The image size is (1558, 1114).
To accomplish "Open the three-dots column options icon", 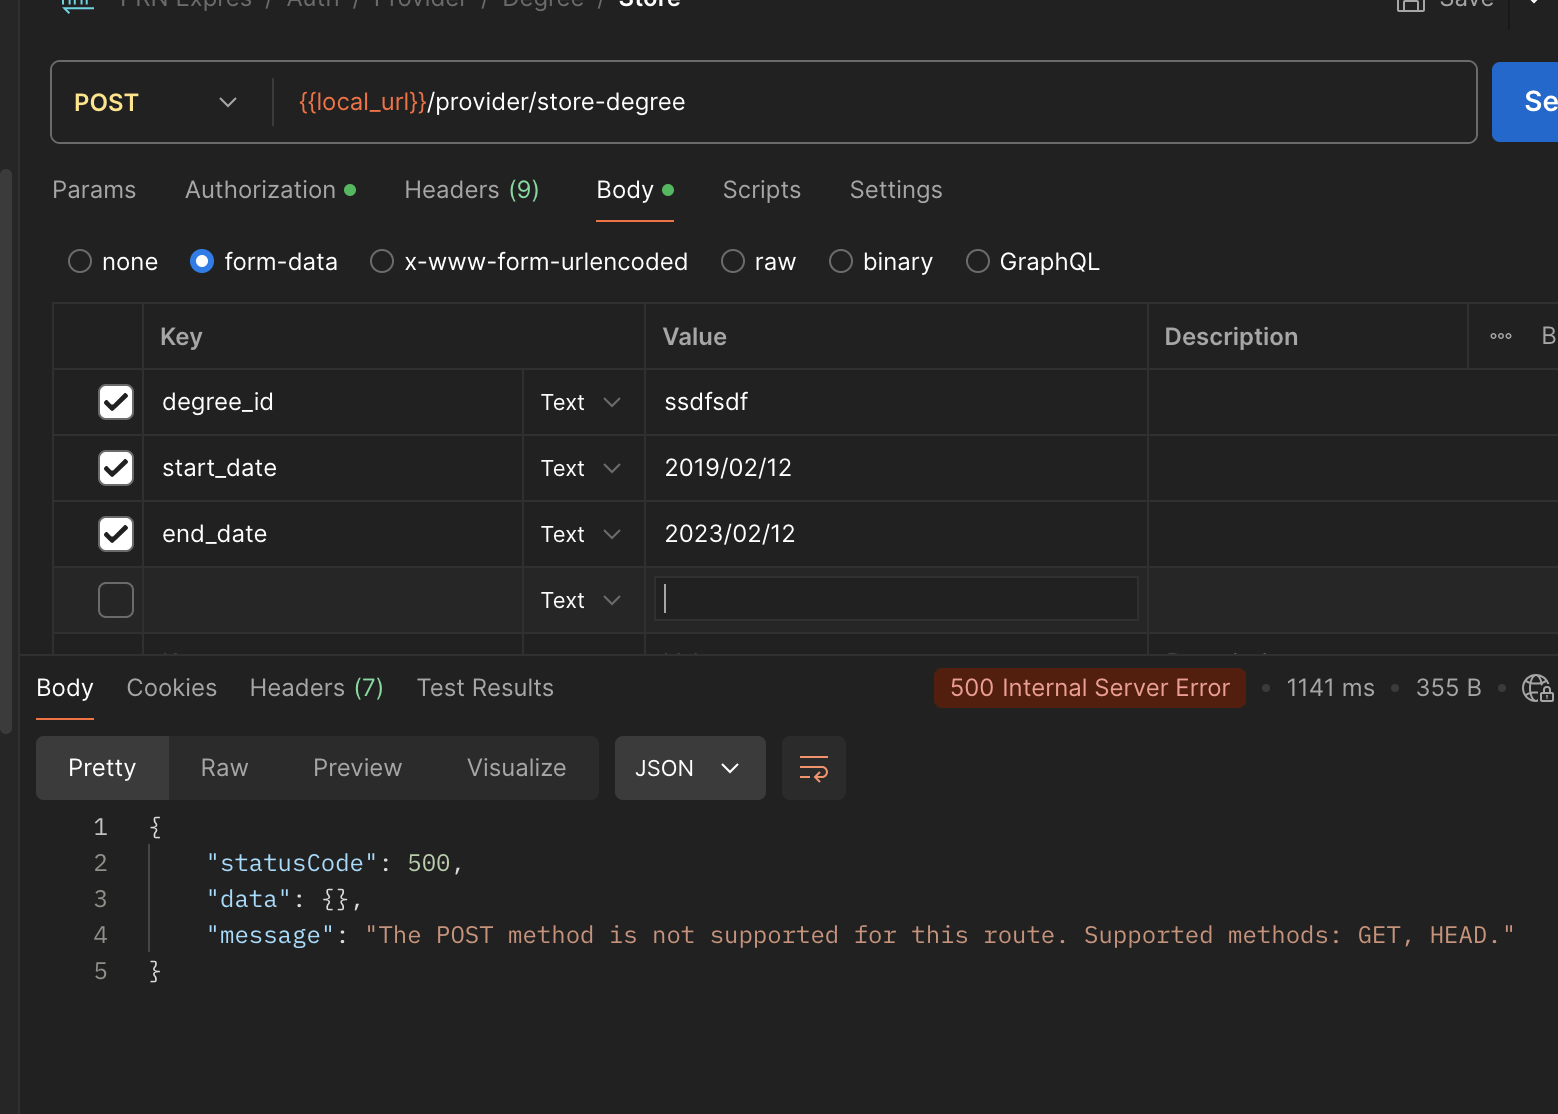I will point(1500,337).
